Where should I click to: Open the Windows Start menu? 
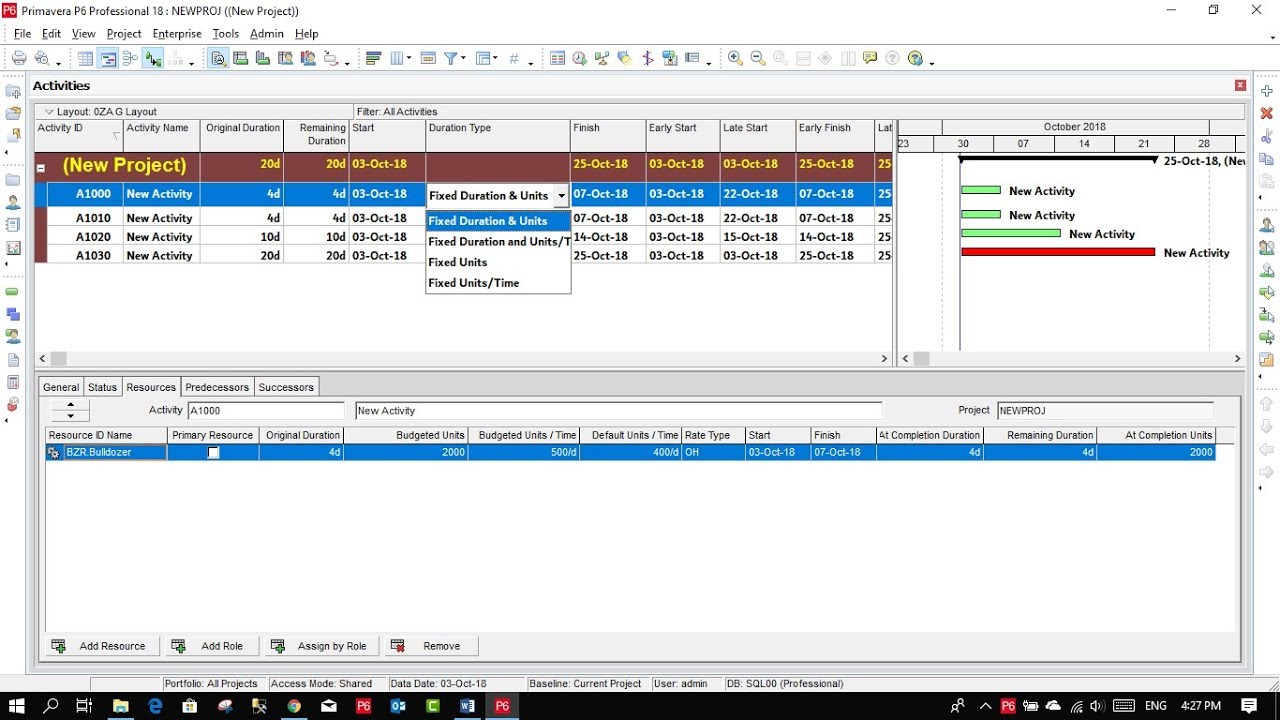[17, 706]
